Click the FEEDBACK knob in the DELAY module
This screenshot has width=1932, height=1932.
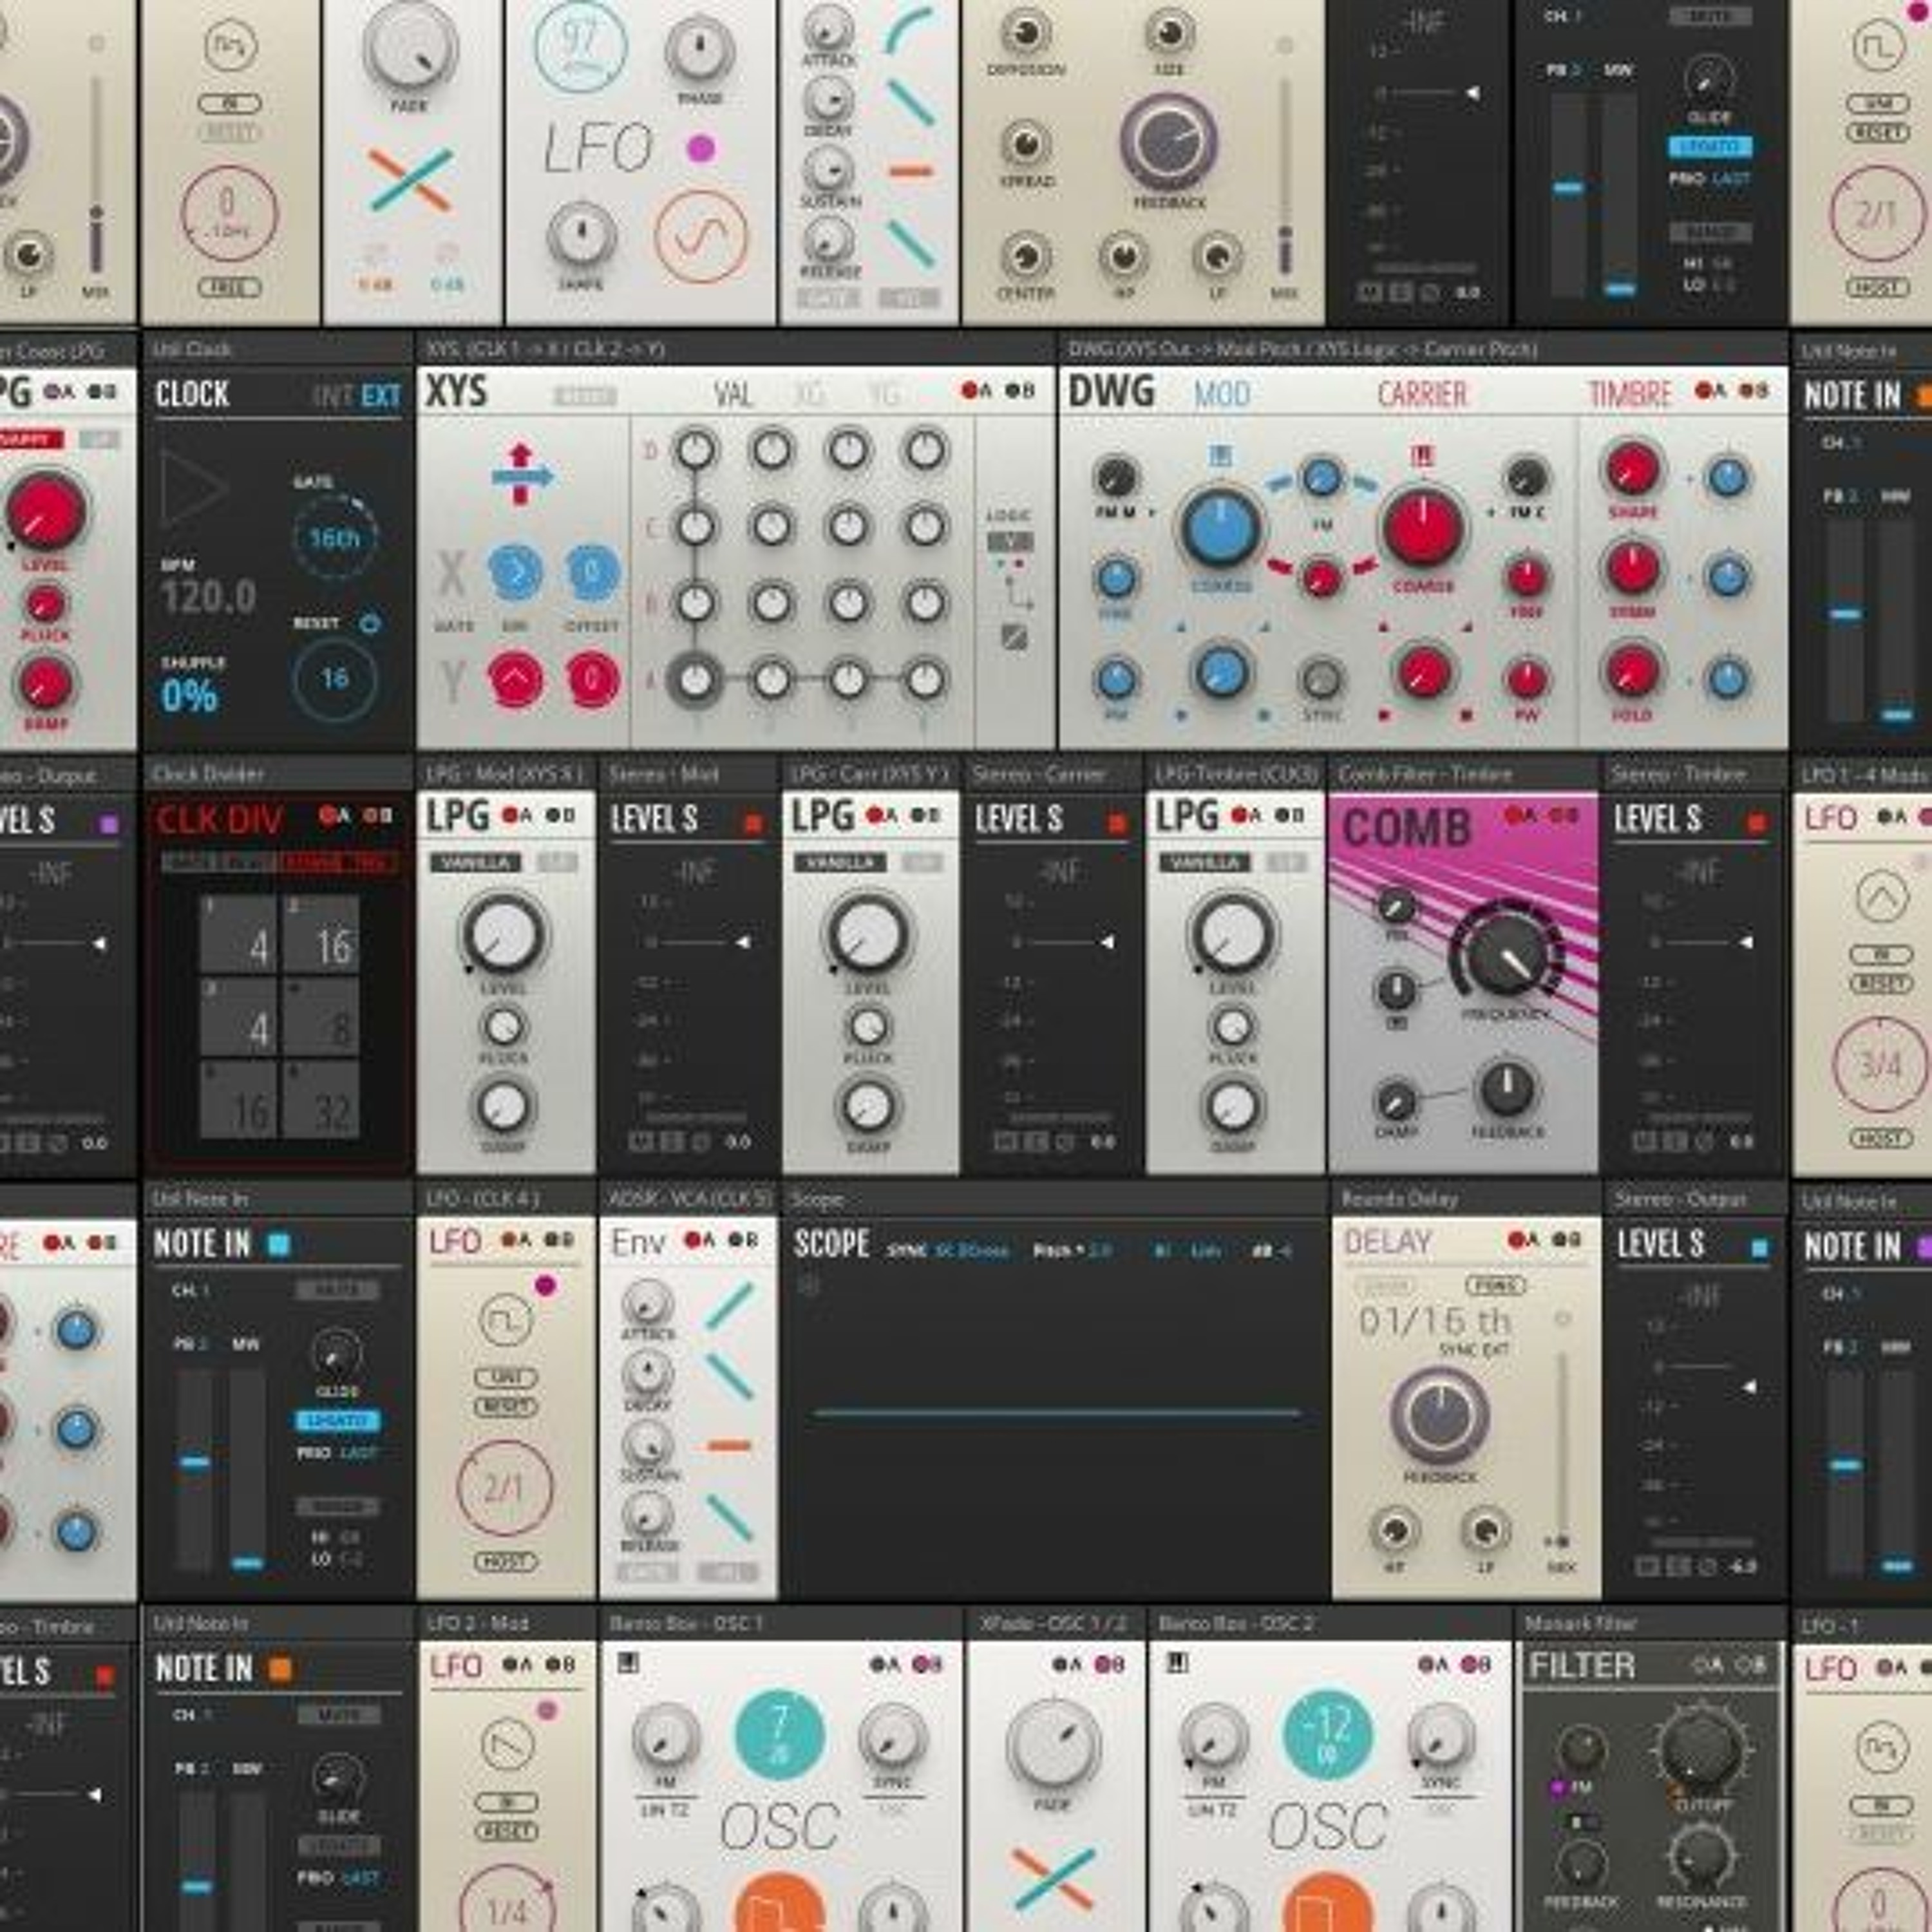pos(1439,1416)
